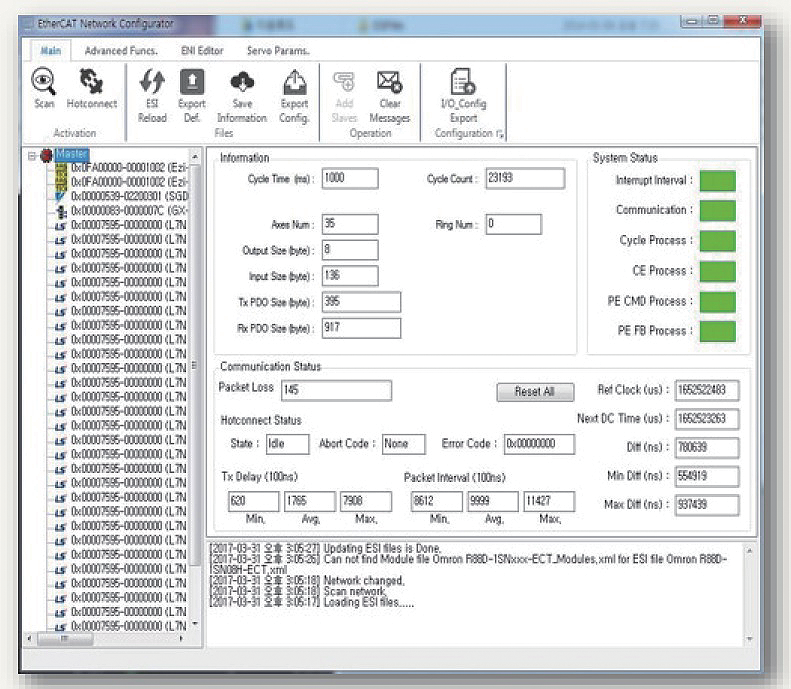Click the Input Size field
Viewport: 791px width, 689px height.
350,276
